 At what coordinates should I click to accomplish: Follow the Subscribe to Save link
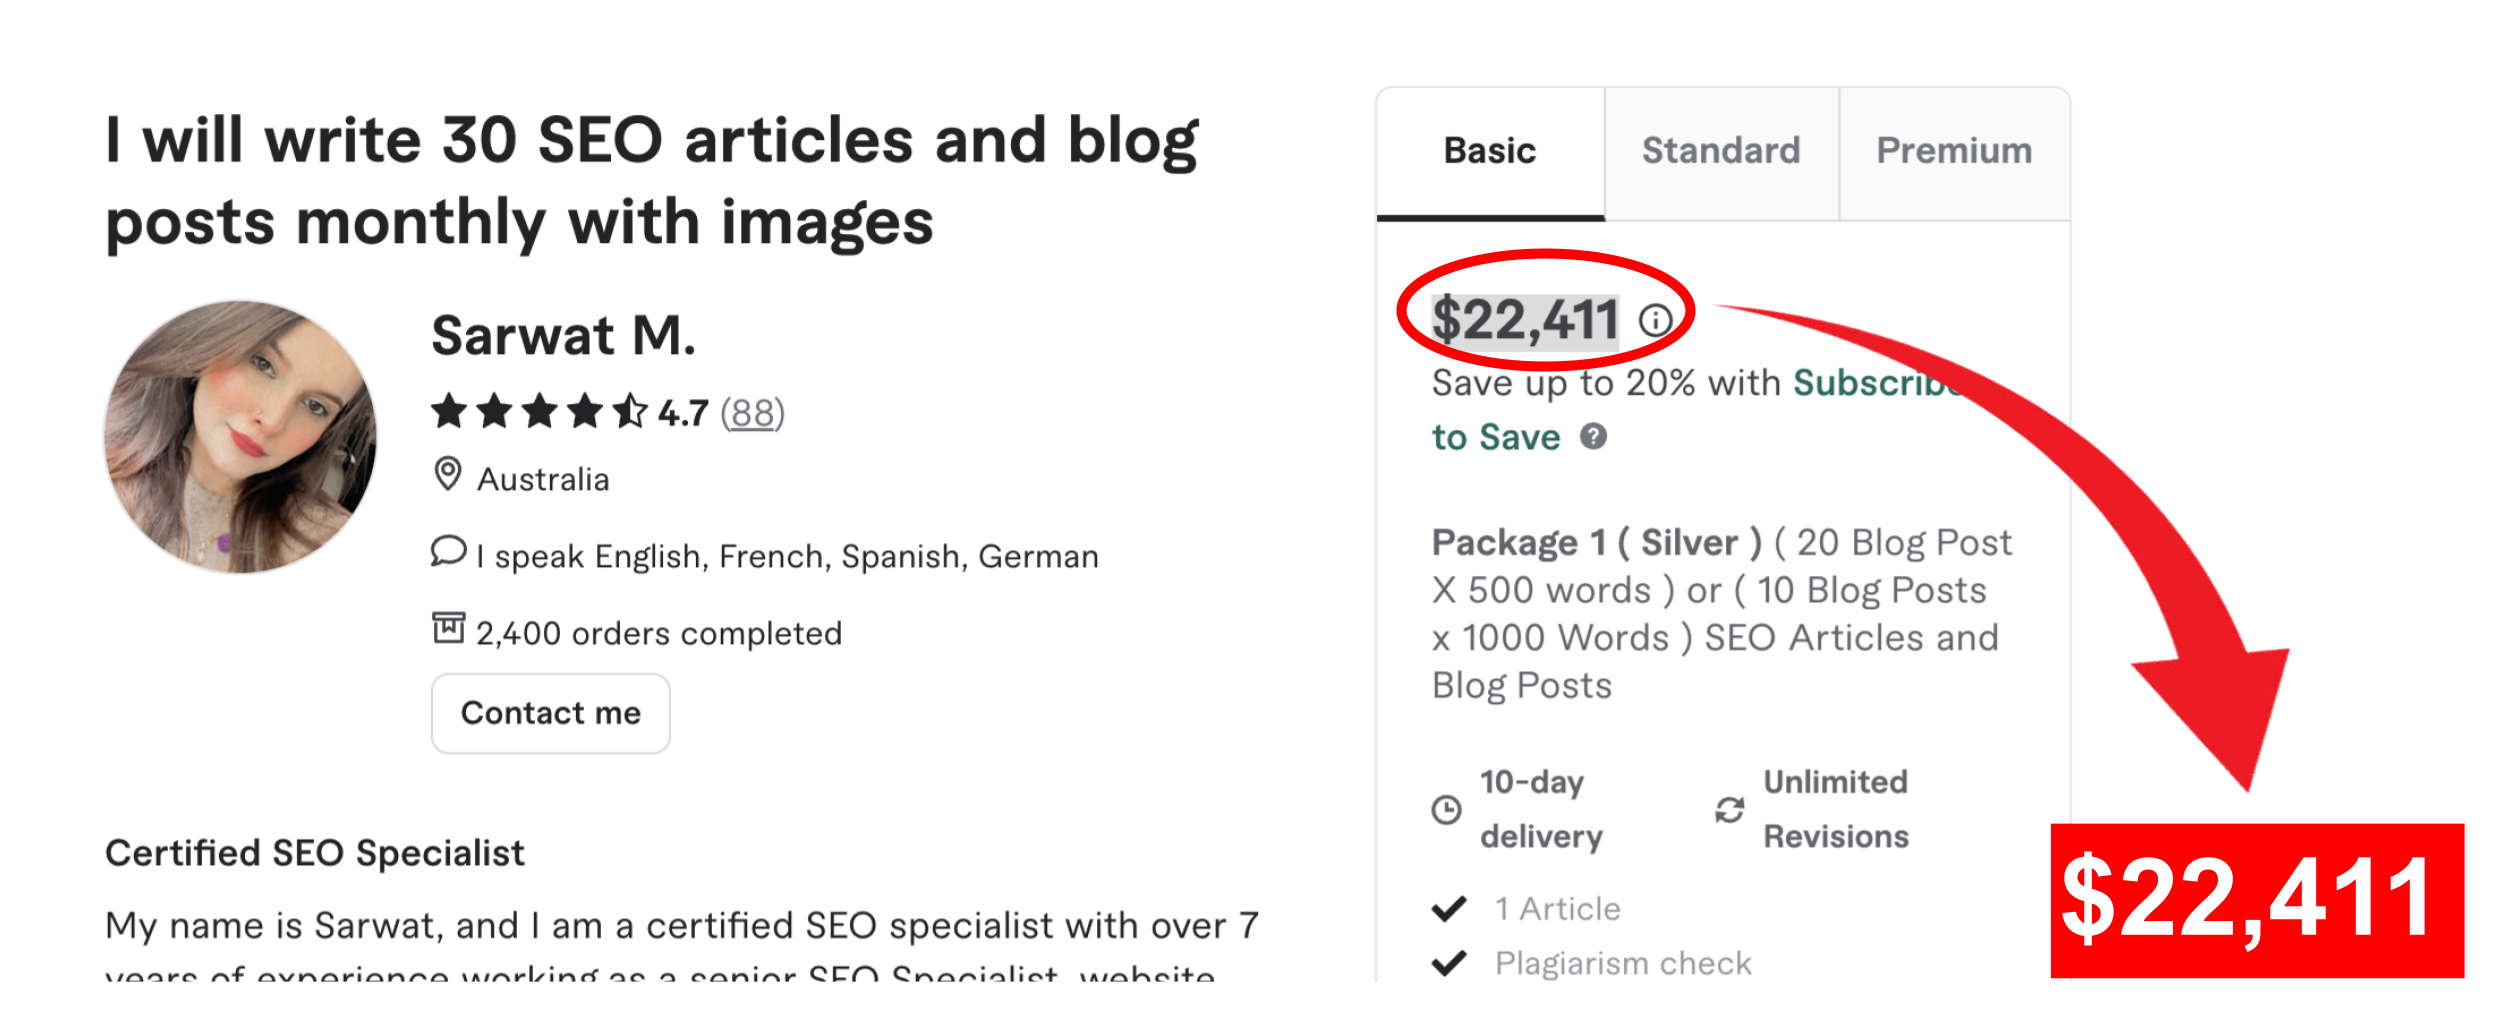1496,437
